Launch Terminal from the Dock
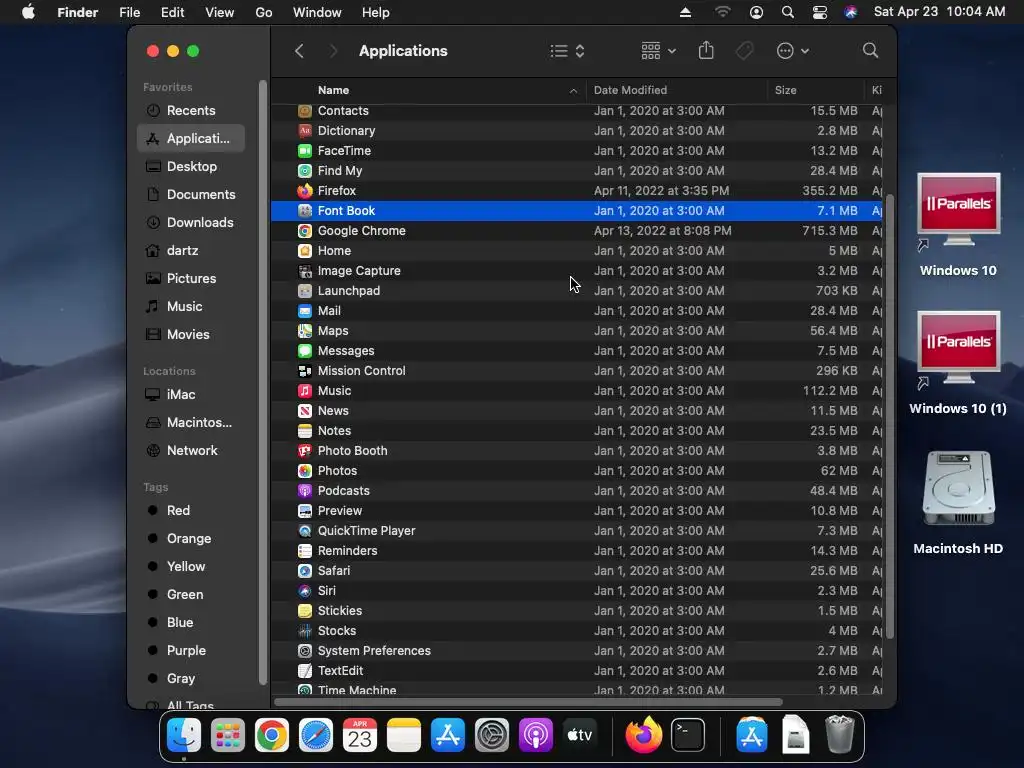The width and height of the screenshot is (1024, 768). (688, 735)
